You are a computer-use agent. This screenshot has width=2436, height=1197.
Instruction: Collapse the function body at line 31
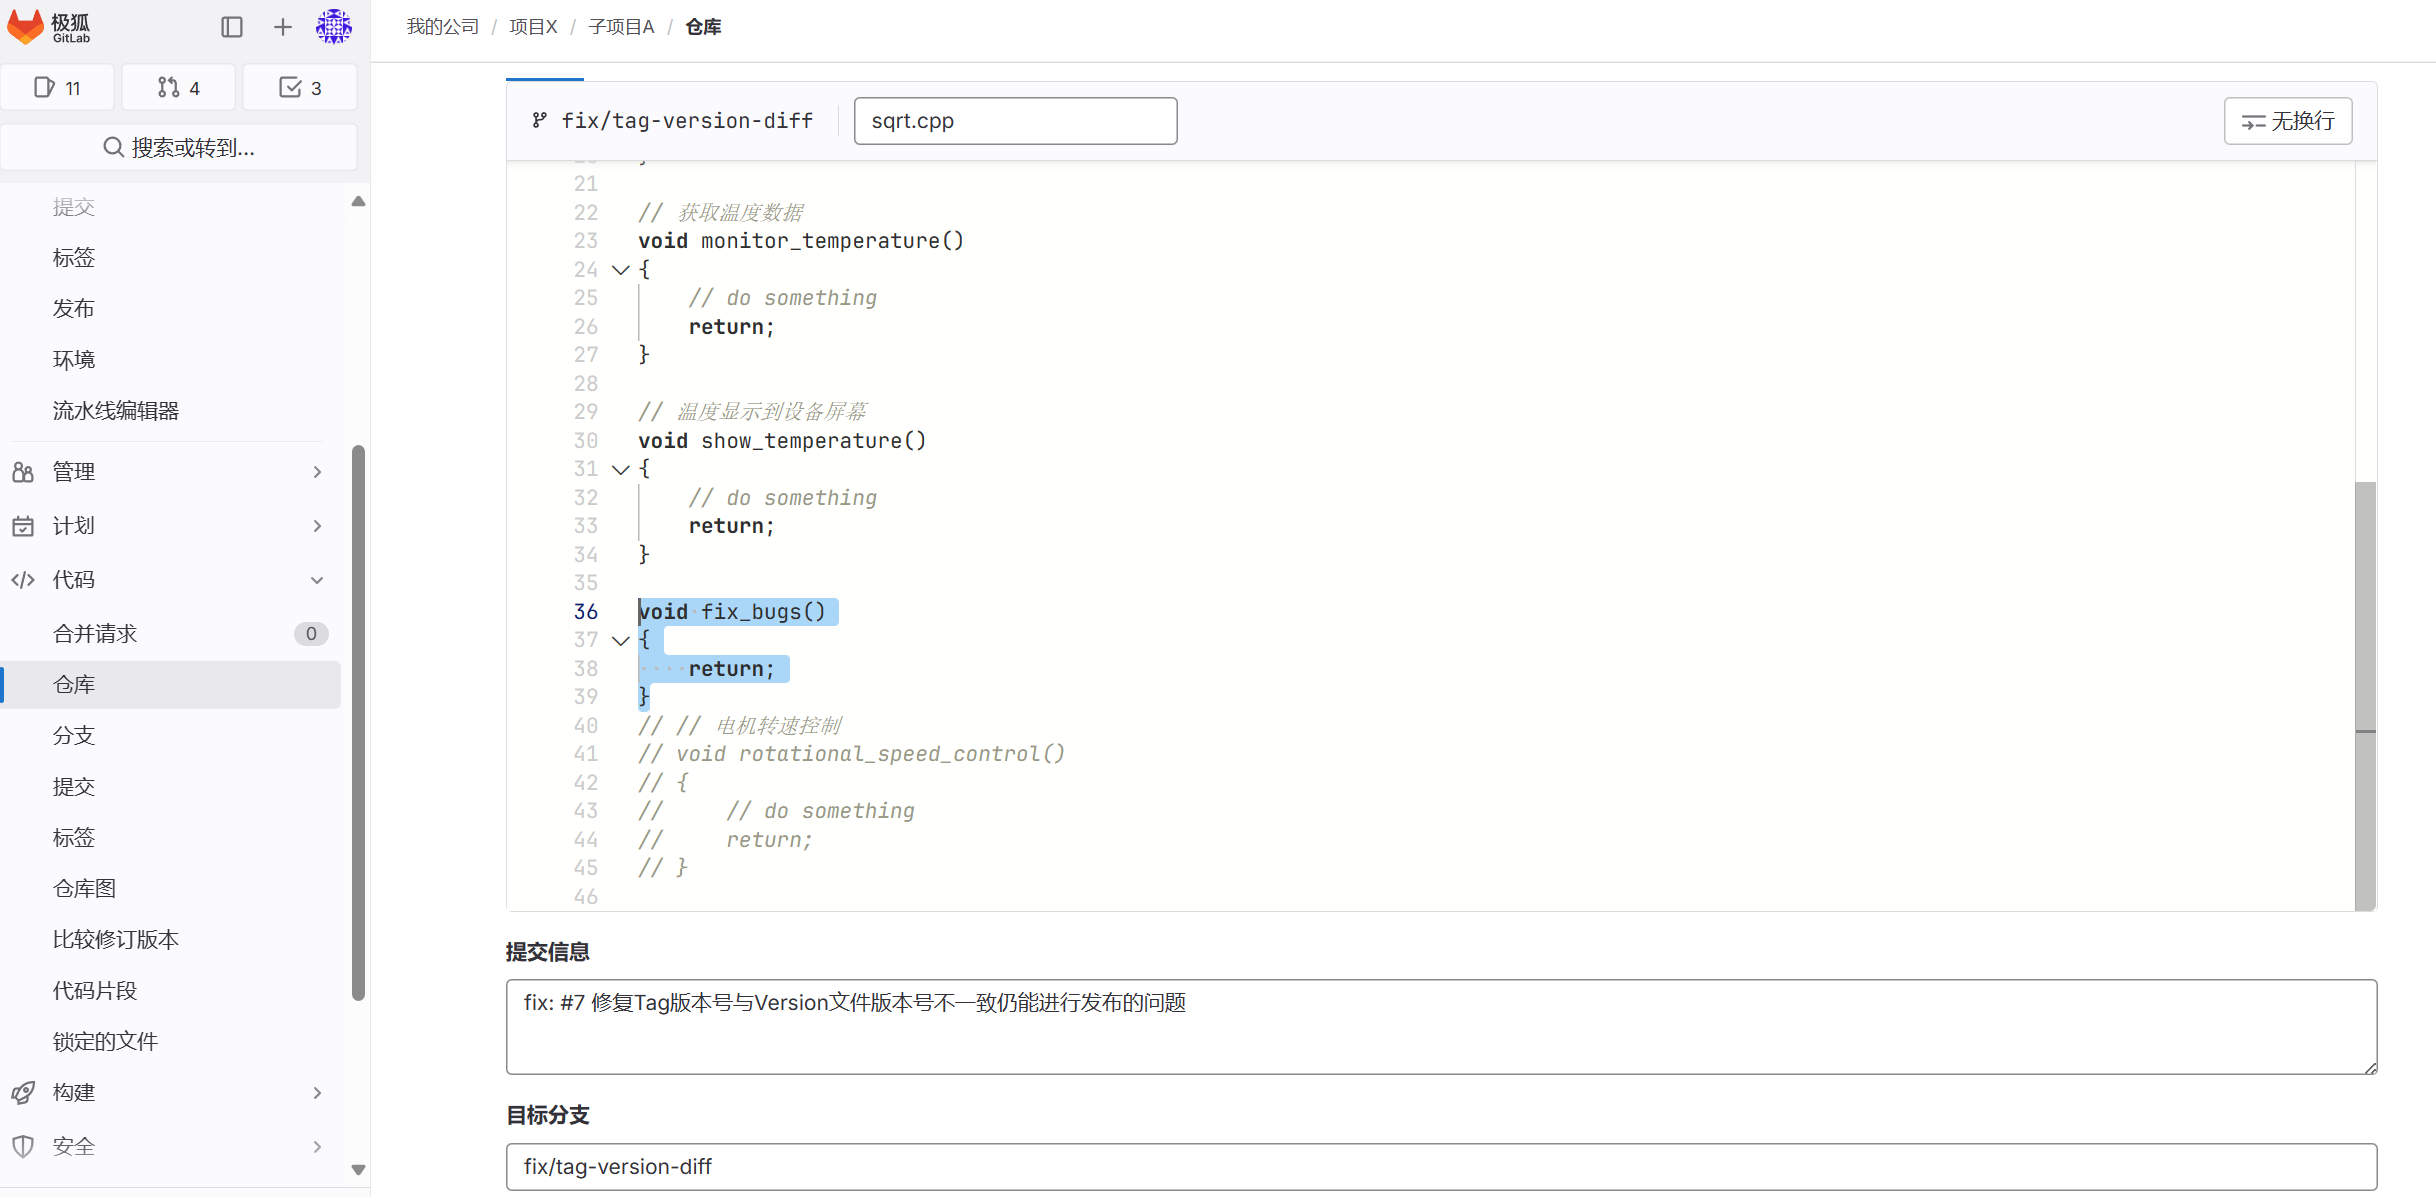tap(620, 470)
